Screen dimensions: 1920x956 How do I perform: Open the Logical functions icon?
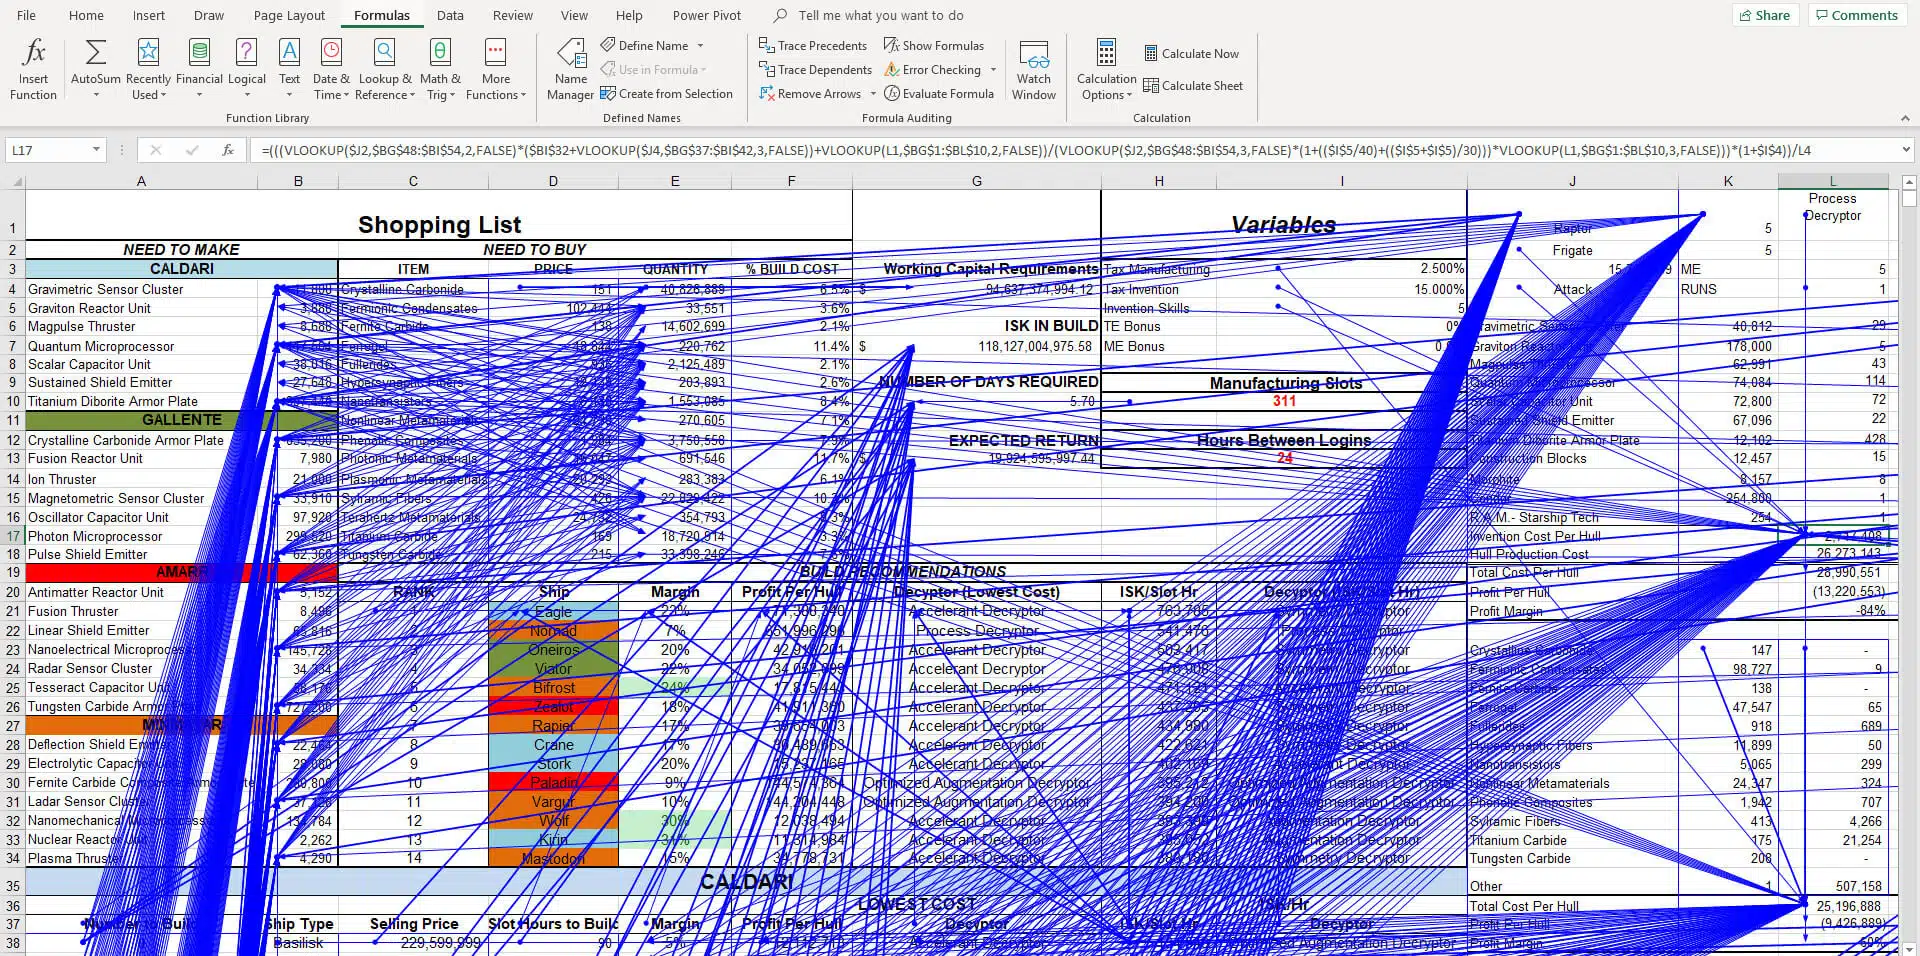(x=246, y=52)
